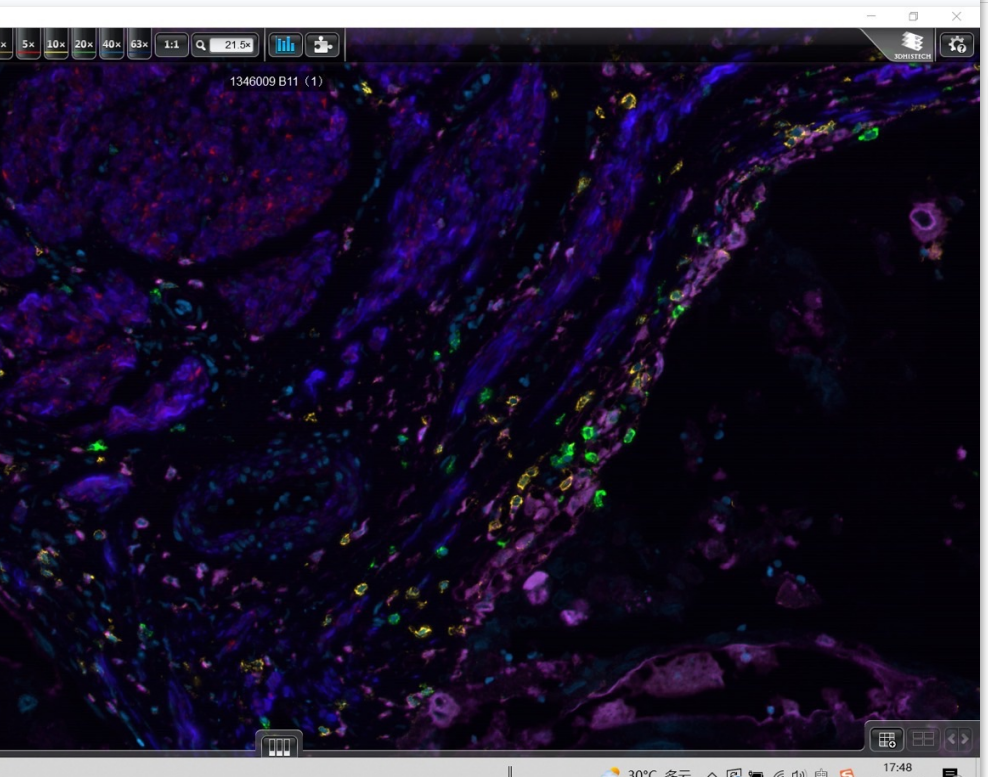Viewport: 988px width, 777px height.
Task: Go to previous view with left arrow
Action: (951, 739)
